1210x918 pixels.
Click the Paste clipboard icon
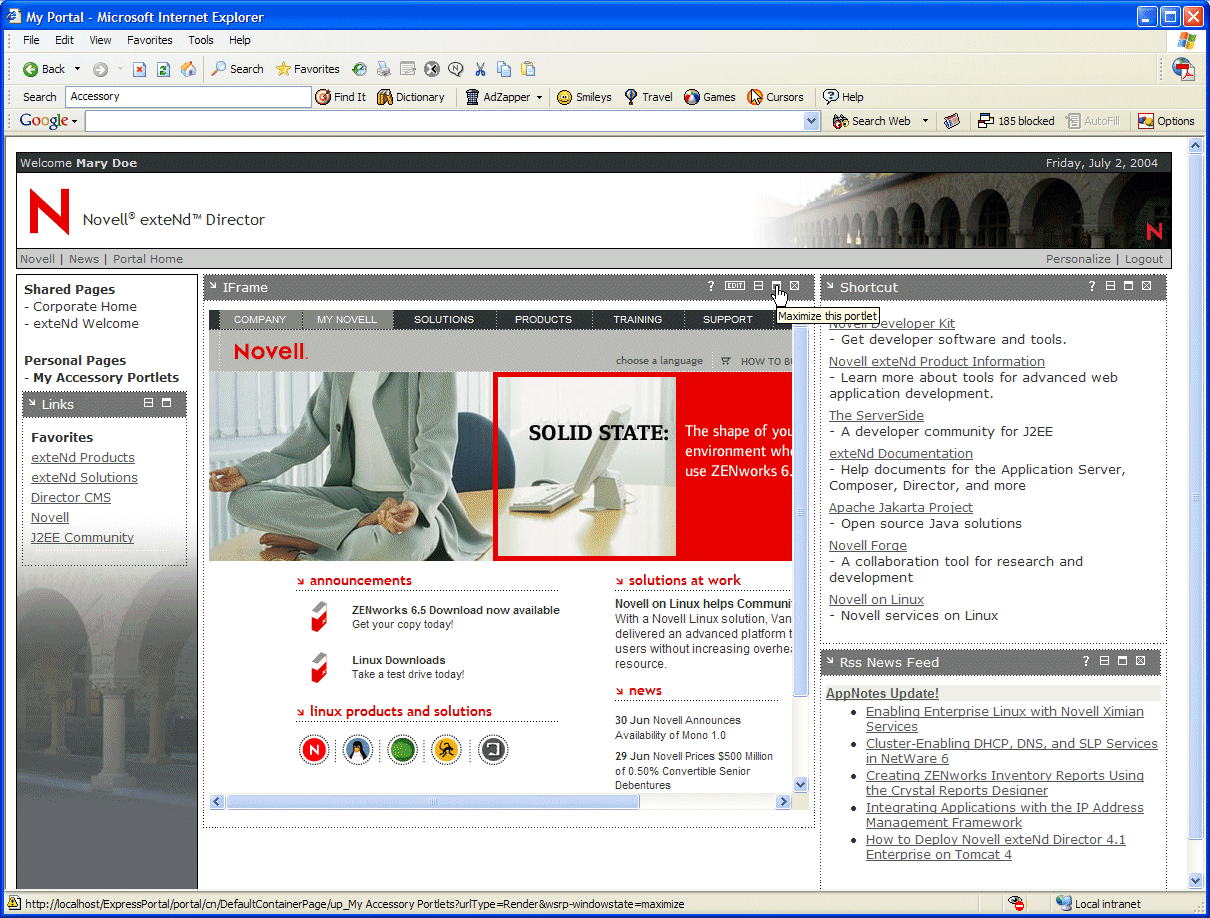tap(528, 69)
